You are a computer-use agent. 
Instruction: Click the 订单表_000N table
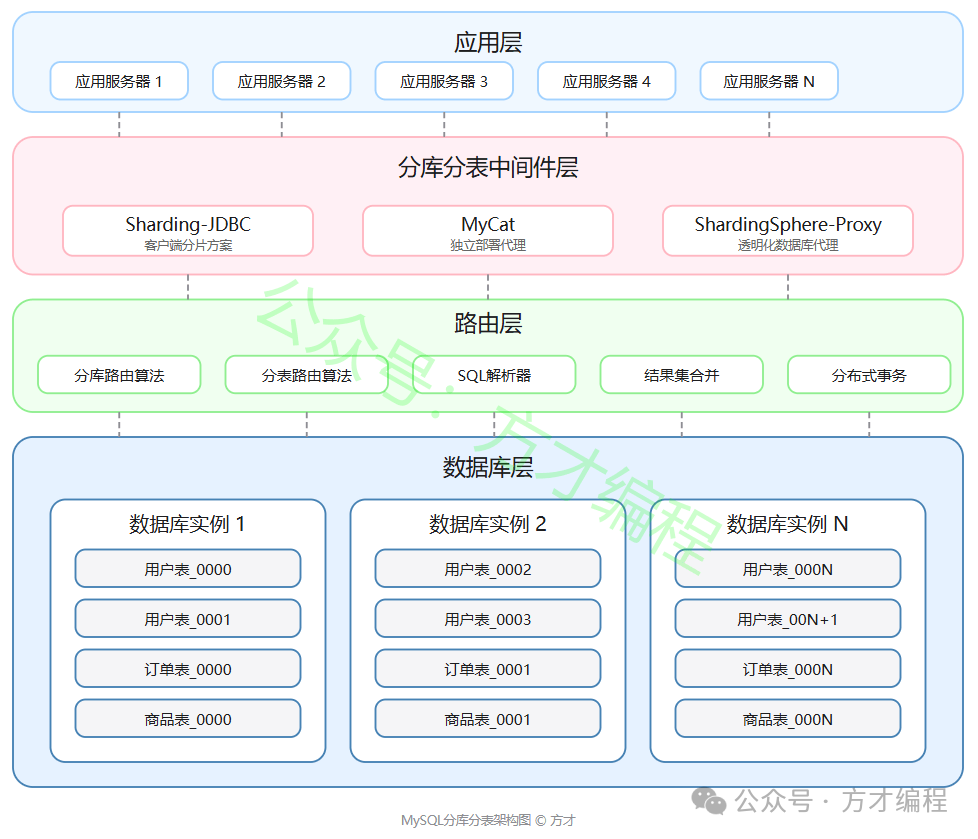coord(788,669)
